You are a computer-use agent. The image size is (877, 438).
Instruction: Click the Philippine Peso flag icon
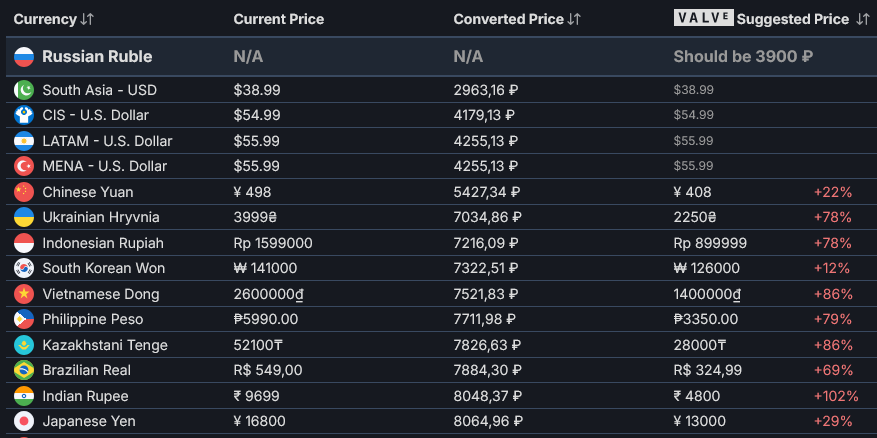[x=24, y=319]
